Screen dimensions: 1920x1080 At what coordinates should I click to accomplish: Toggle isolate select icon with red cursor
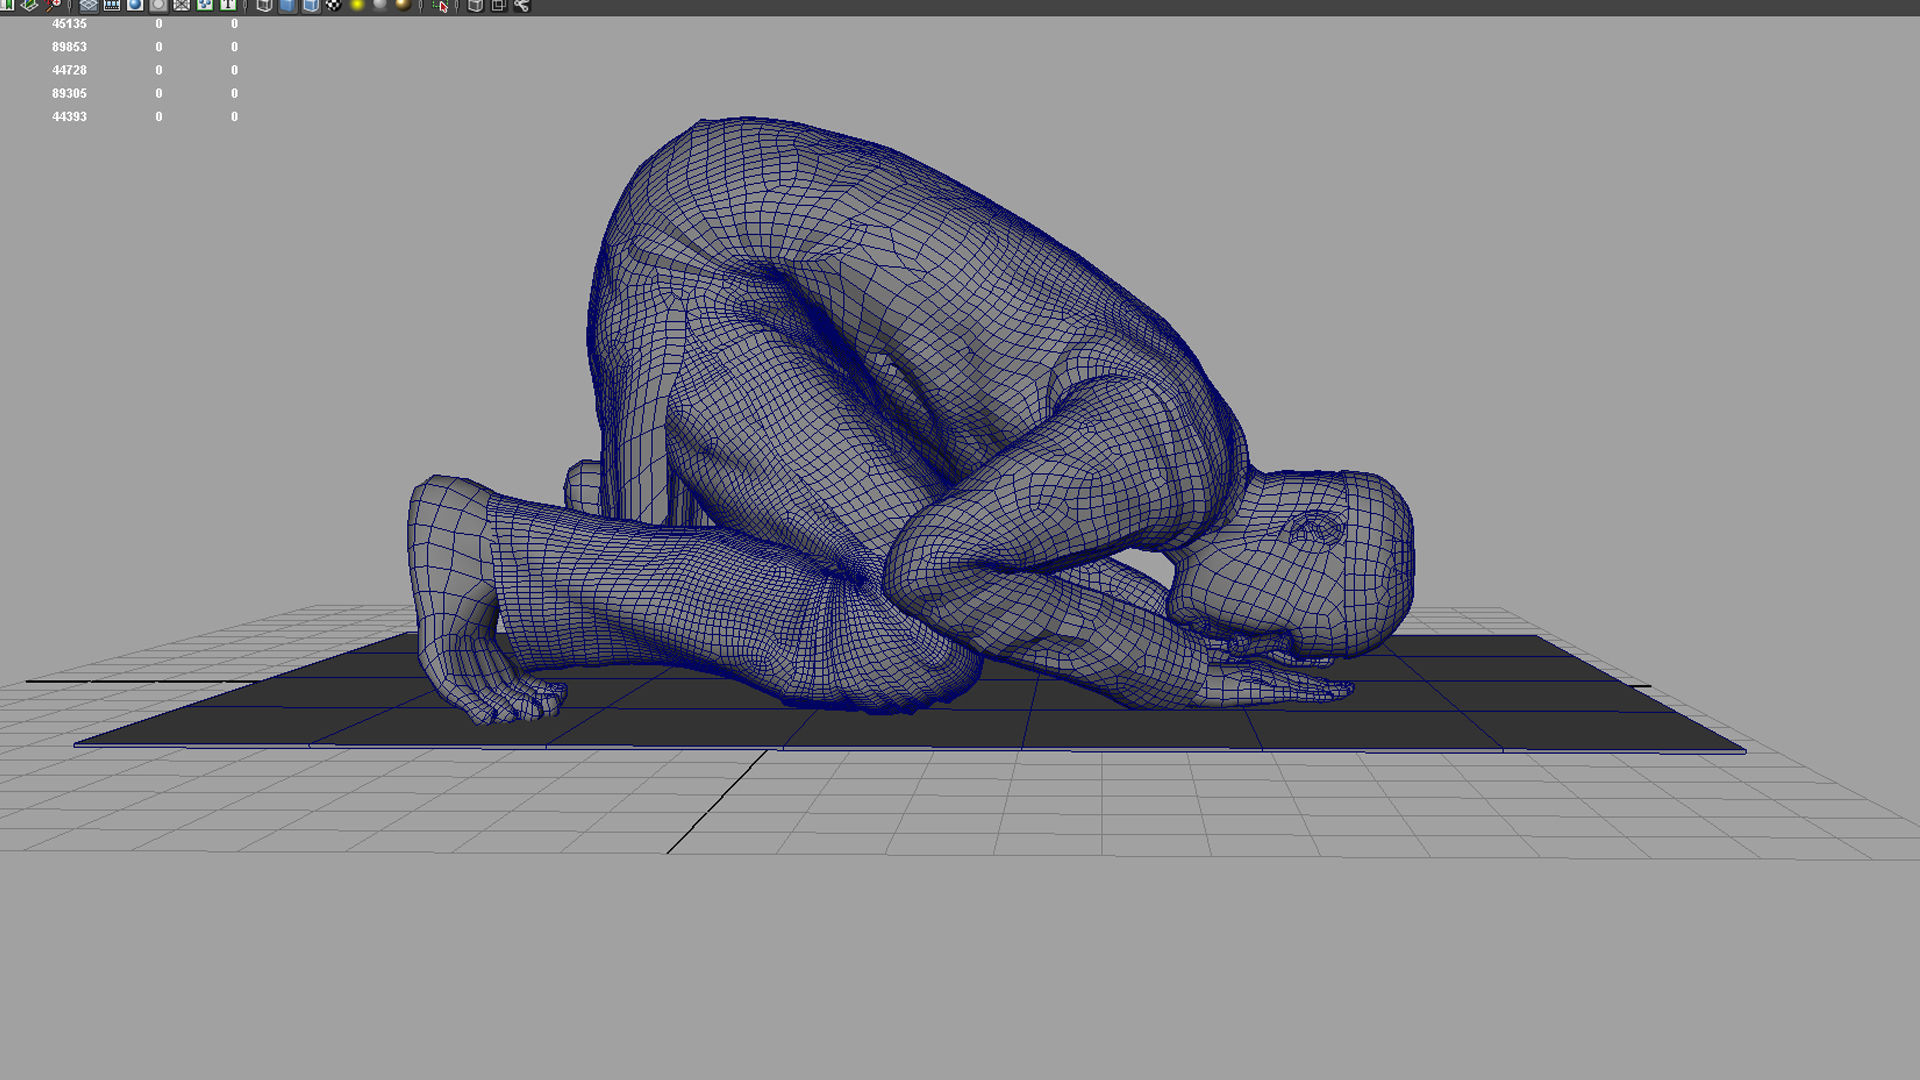pos(441,5)
